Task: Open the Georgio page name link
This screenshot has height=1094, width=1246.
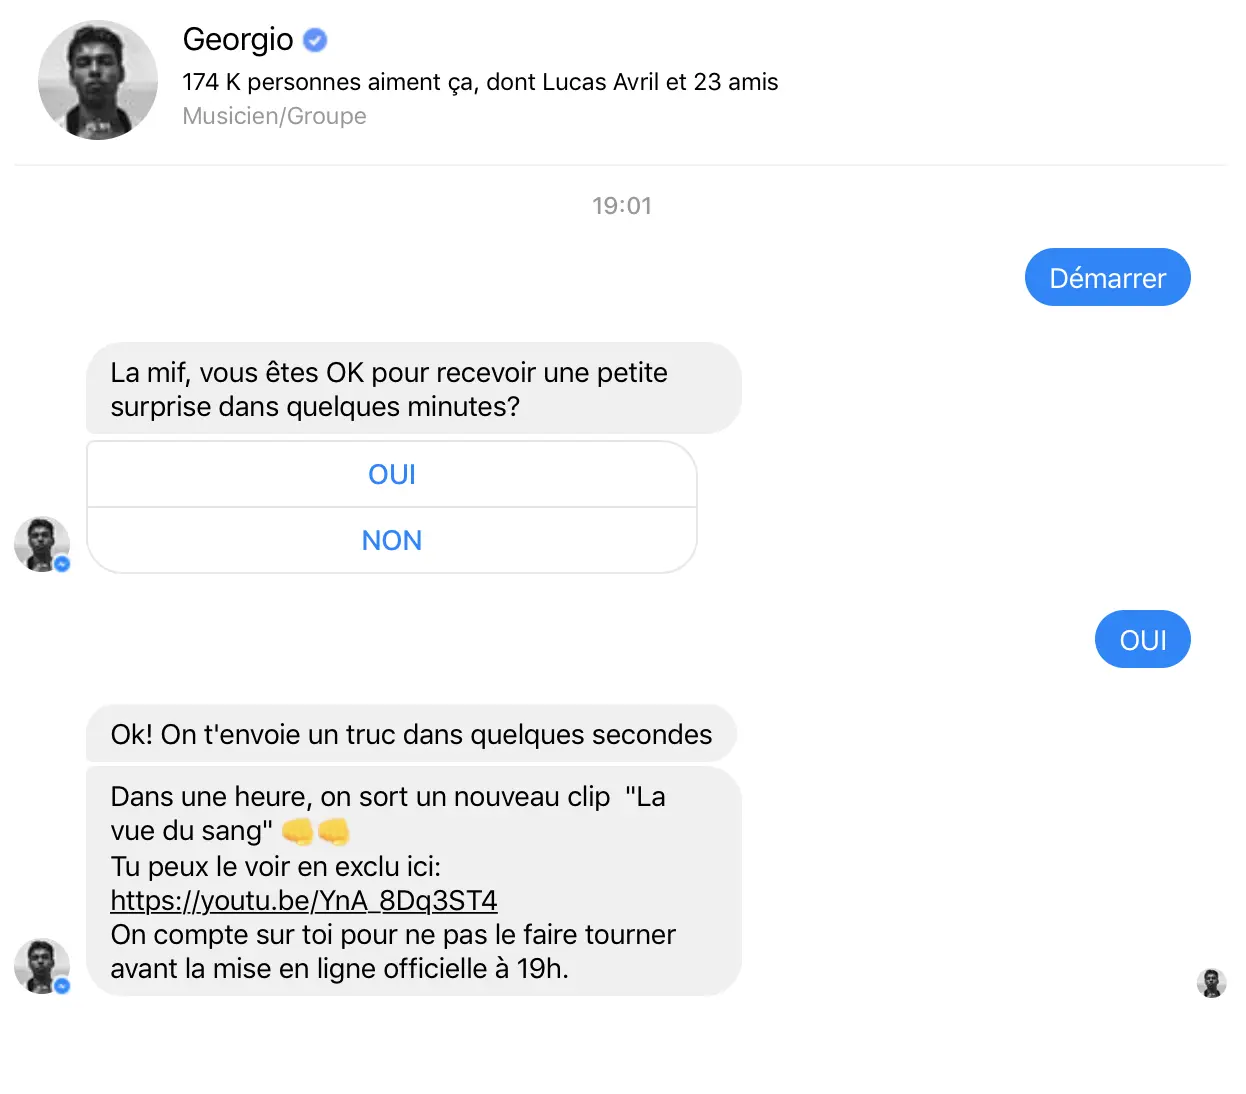Action: coord(238,39)
